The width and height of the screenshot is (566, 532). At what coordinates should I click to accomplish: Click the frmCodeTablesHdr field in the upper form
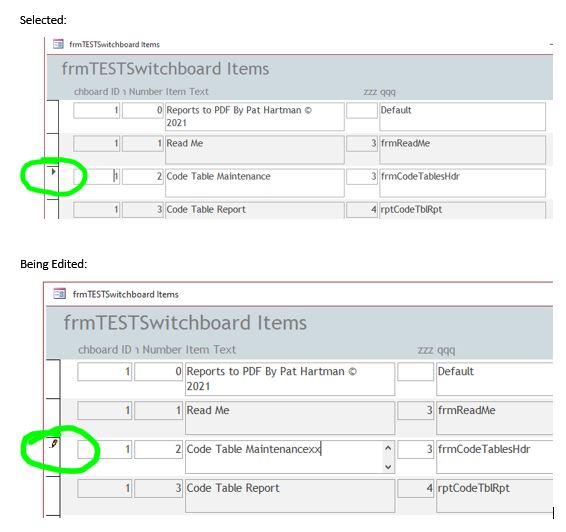click(462, 183)
